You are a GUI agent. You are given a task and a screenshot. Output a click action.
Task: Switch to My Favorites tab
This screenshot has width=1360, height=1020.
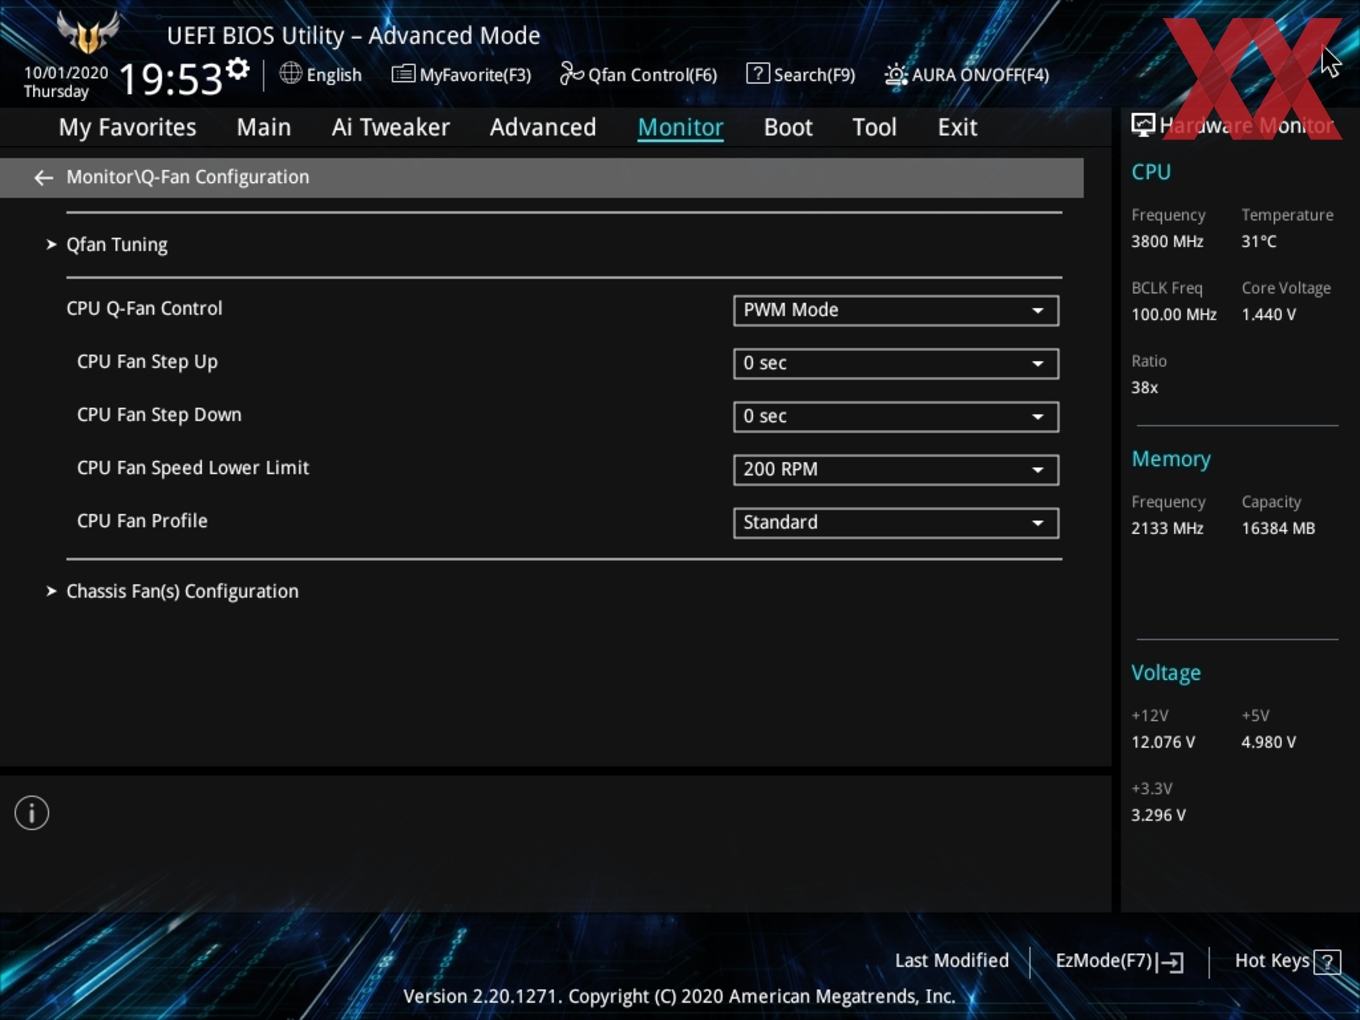[x=127, y=127]
